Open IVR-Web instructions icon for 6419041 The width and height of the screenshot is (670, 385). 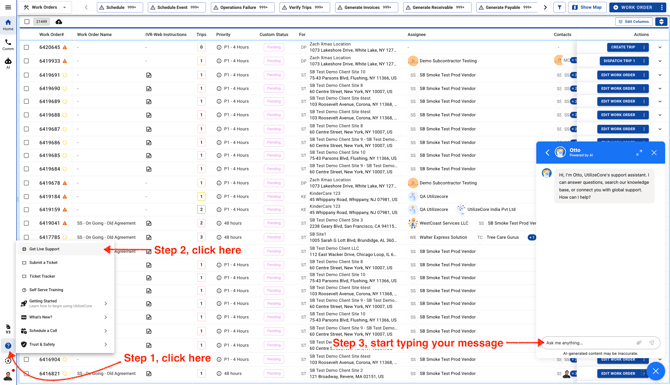pyautogui.click(x=148, y=223)
